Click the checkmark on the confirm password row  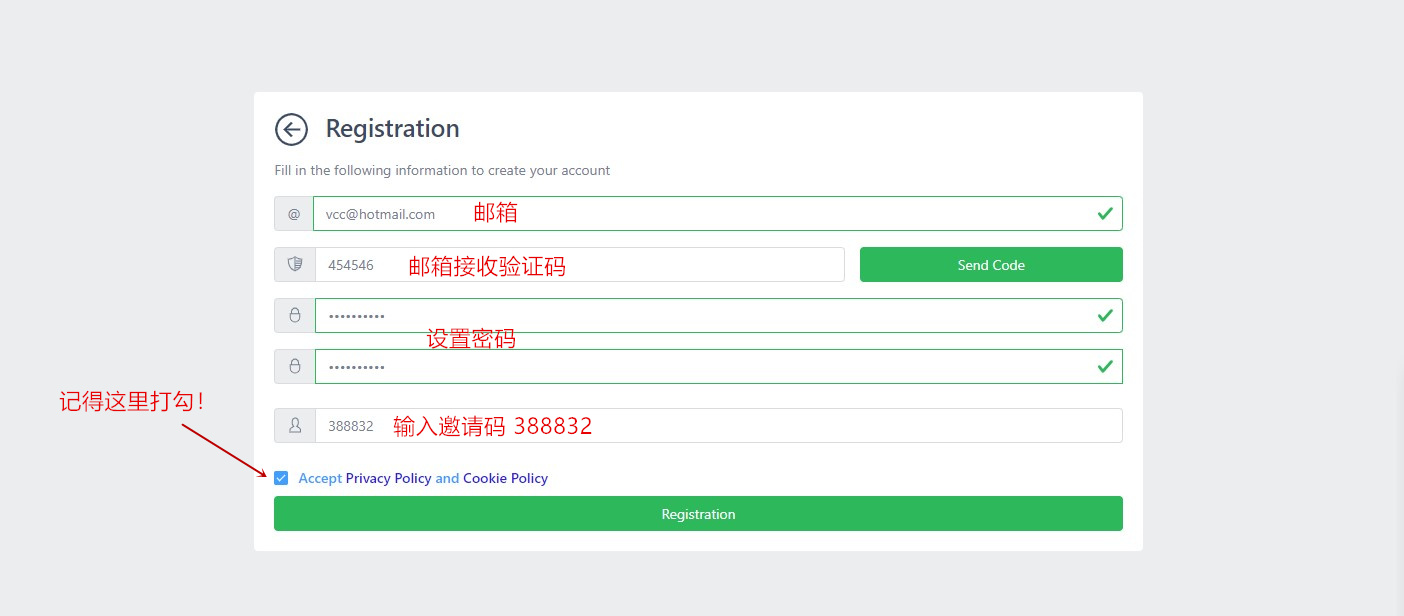pyautogui.click(x=1105, y=366)
